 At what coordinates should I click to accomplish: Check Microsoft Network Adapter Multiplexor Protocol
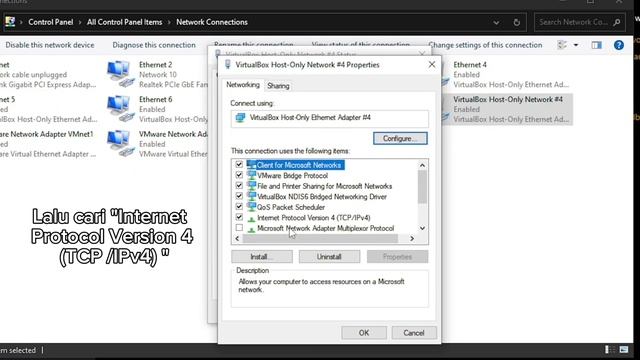point(239,228)
